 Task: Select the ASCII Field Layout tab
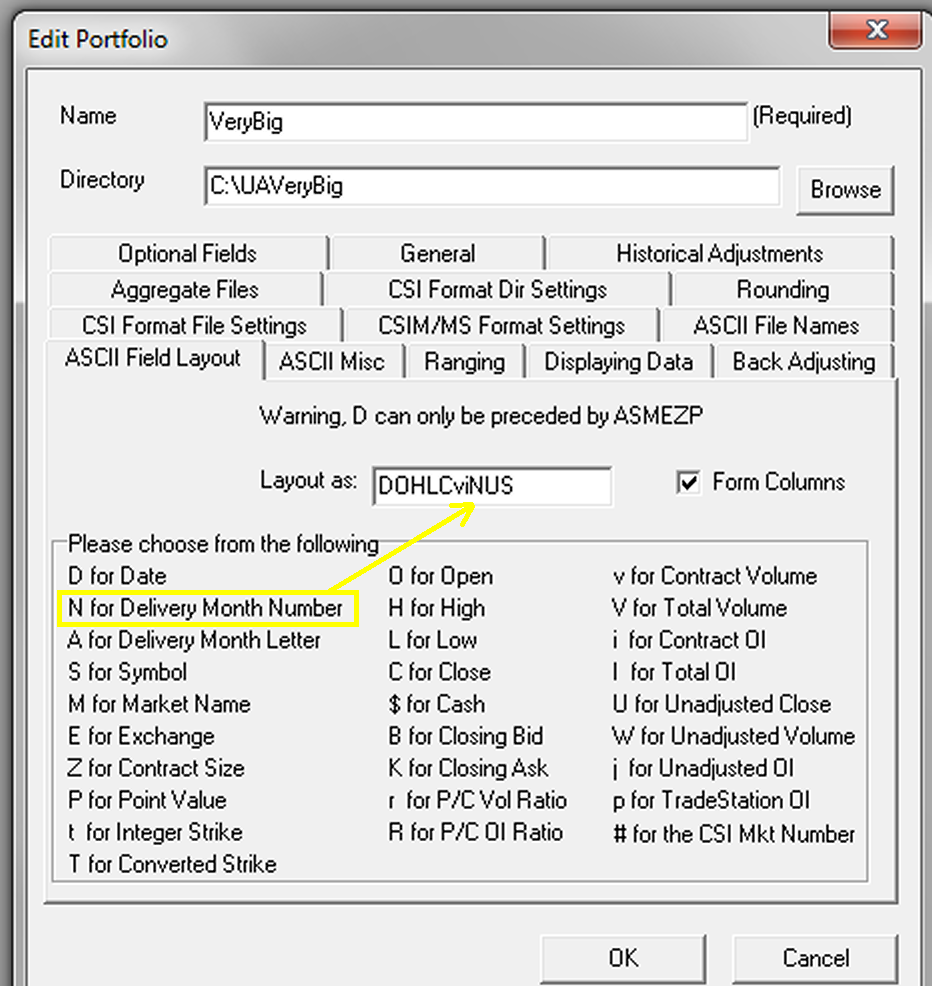pyautogui.click(x=151, y=361)
